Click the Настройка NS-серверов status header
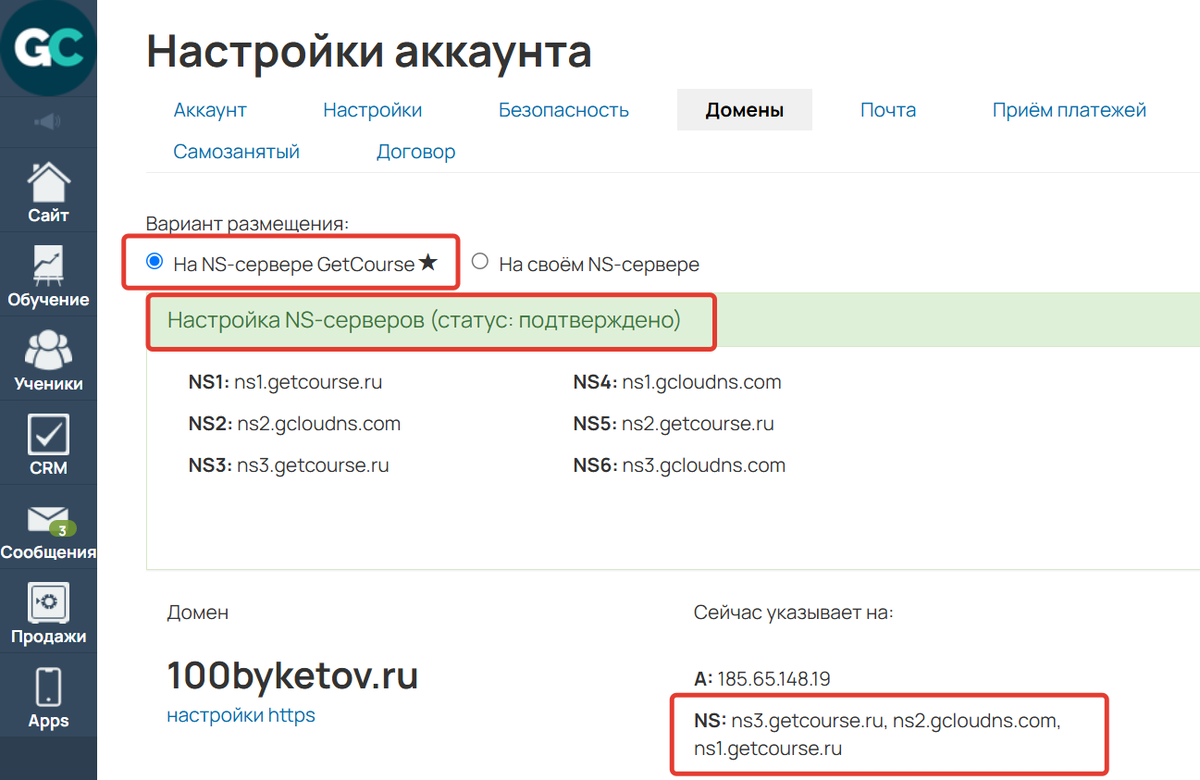 424,321
